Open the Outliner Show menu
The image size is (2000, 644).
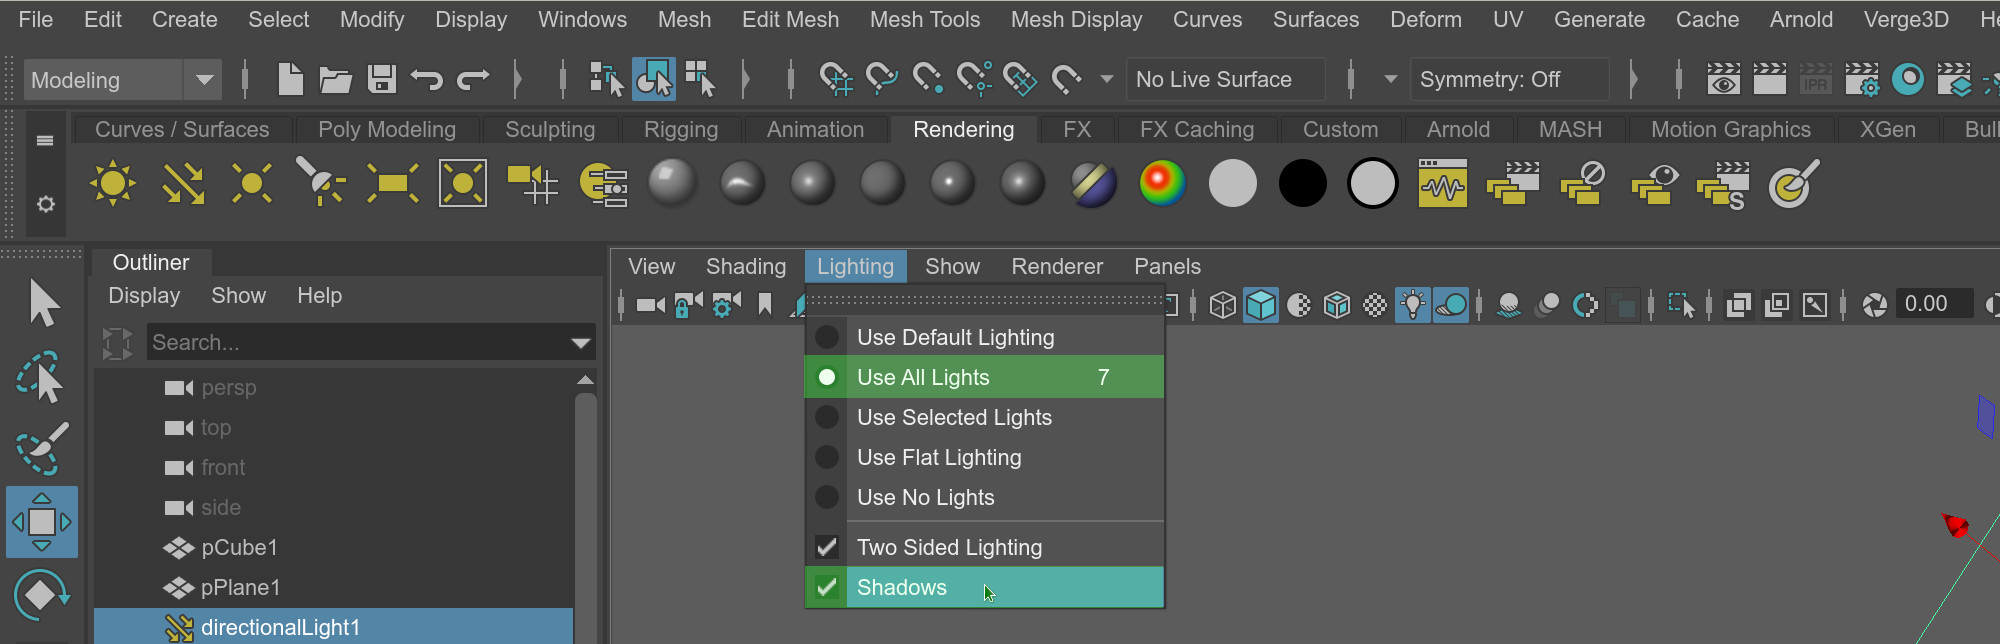click(x=238, y=295)
